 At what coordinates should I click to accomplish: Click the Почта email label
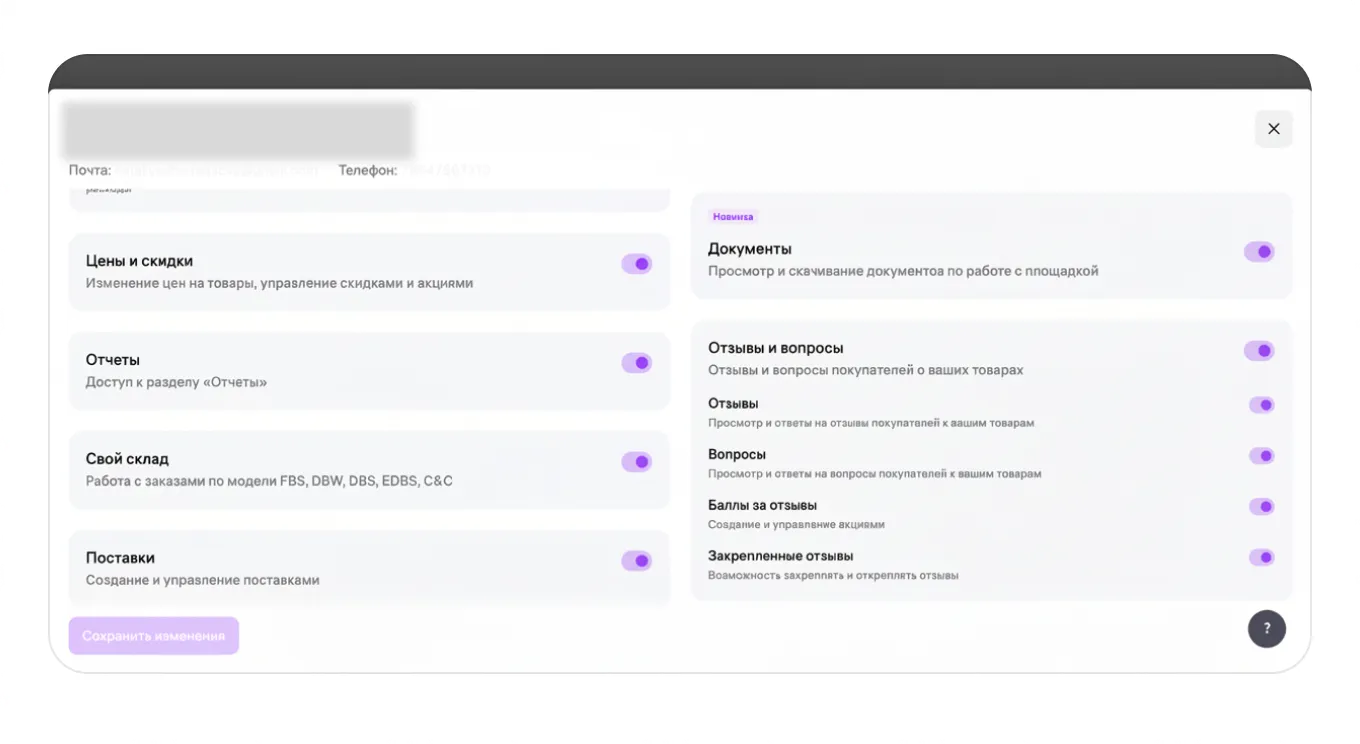tap(90, 171)
